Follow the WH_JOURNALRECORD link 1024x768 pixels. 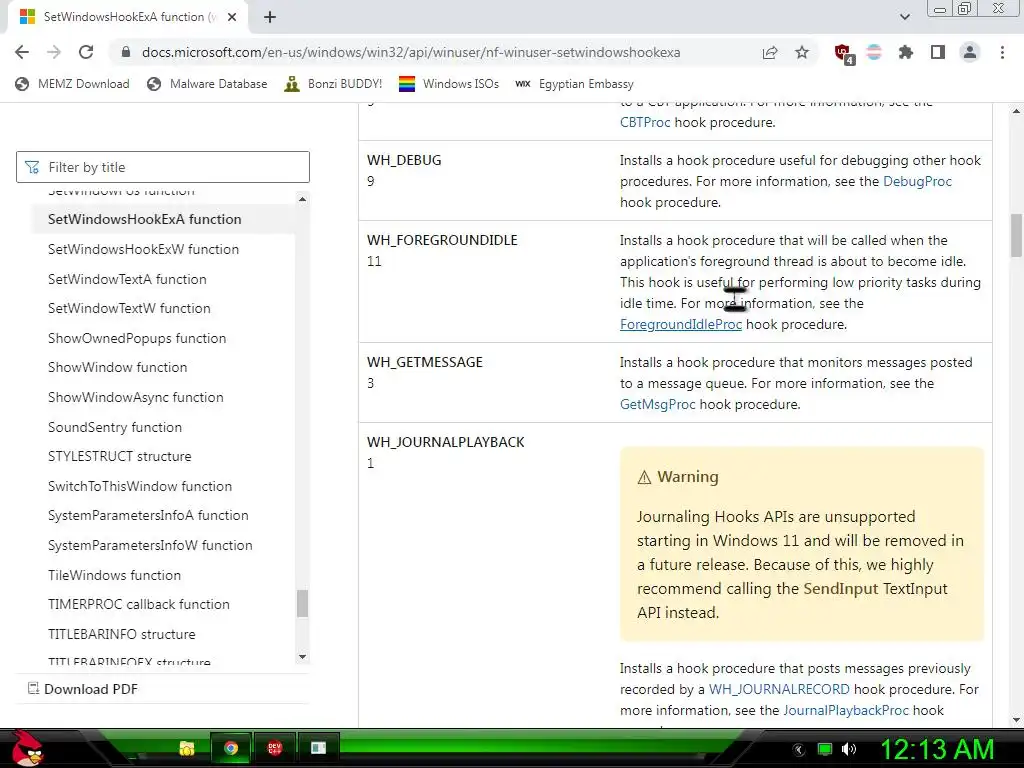779,689
